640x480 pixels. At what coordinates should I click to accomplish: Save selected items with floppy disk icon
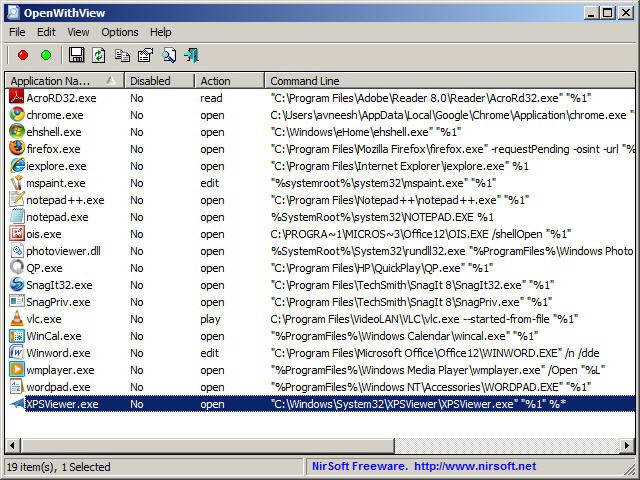(76, 55)
